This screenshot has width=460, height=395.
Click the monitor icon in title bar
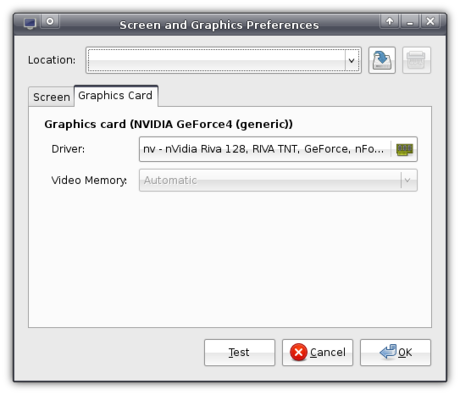click(x=30, y=23)
